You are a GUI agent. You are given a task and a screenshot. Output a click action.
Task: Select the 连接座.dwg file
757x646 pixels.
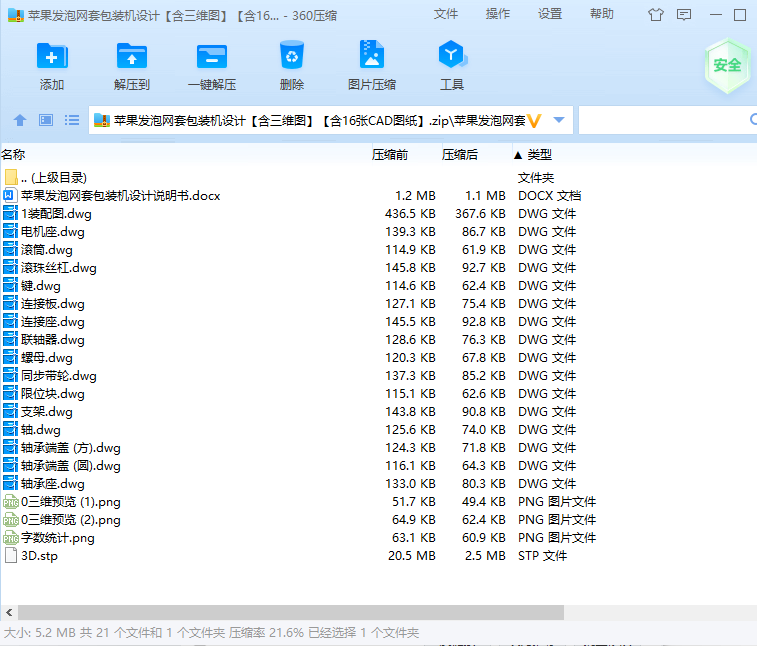click(378, 322)
